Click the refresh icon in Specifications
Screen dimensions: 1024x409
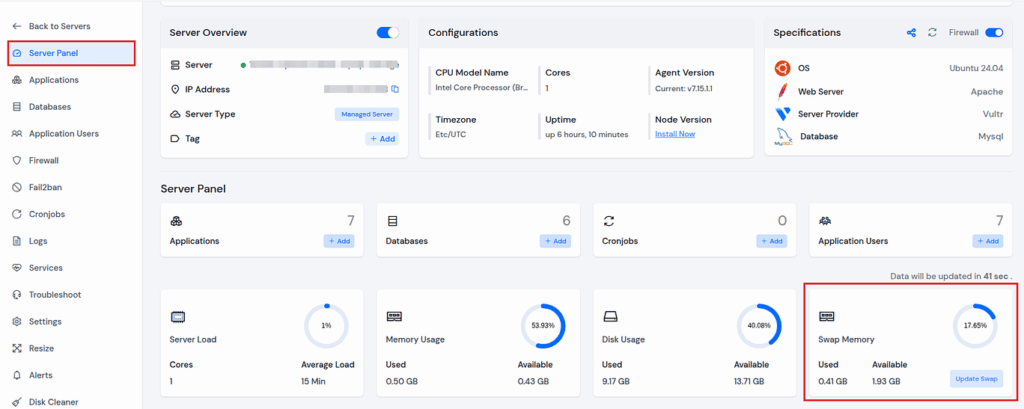pos(932,33)
